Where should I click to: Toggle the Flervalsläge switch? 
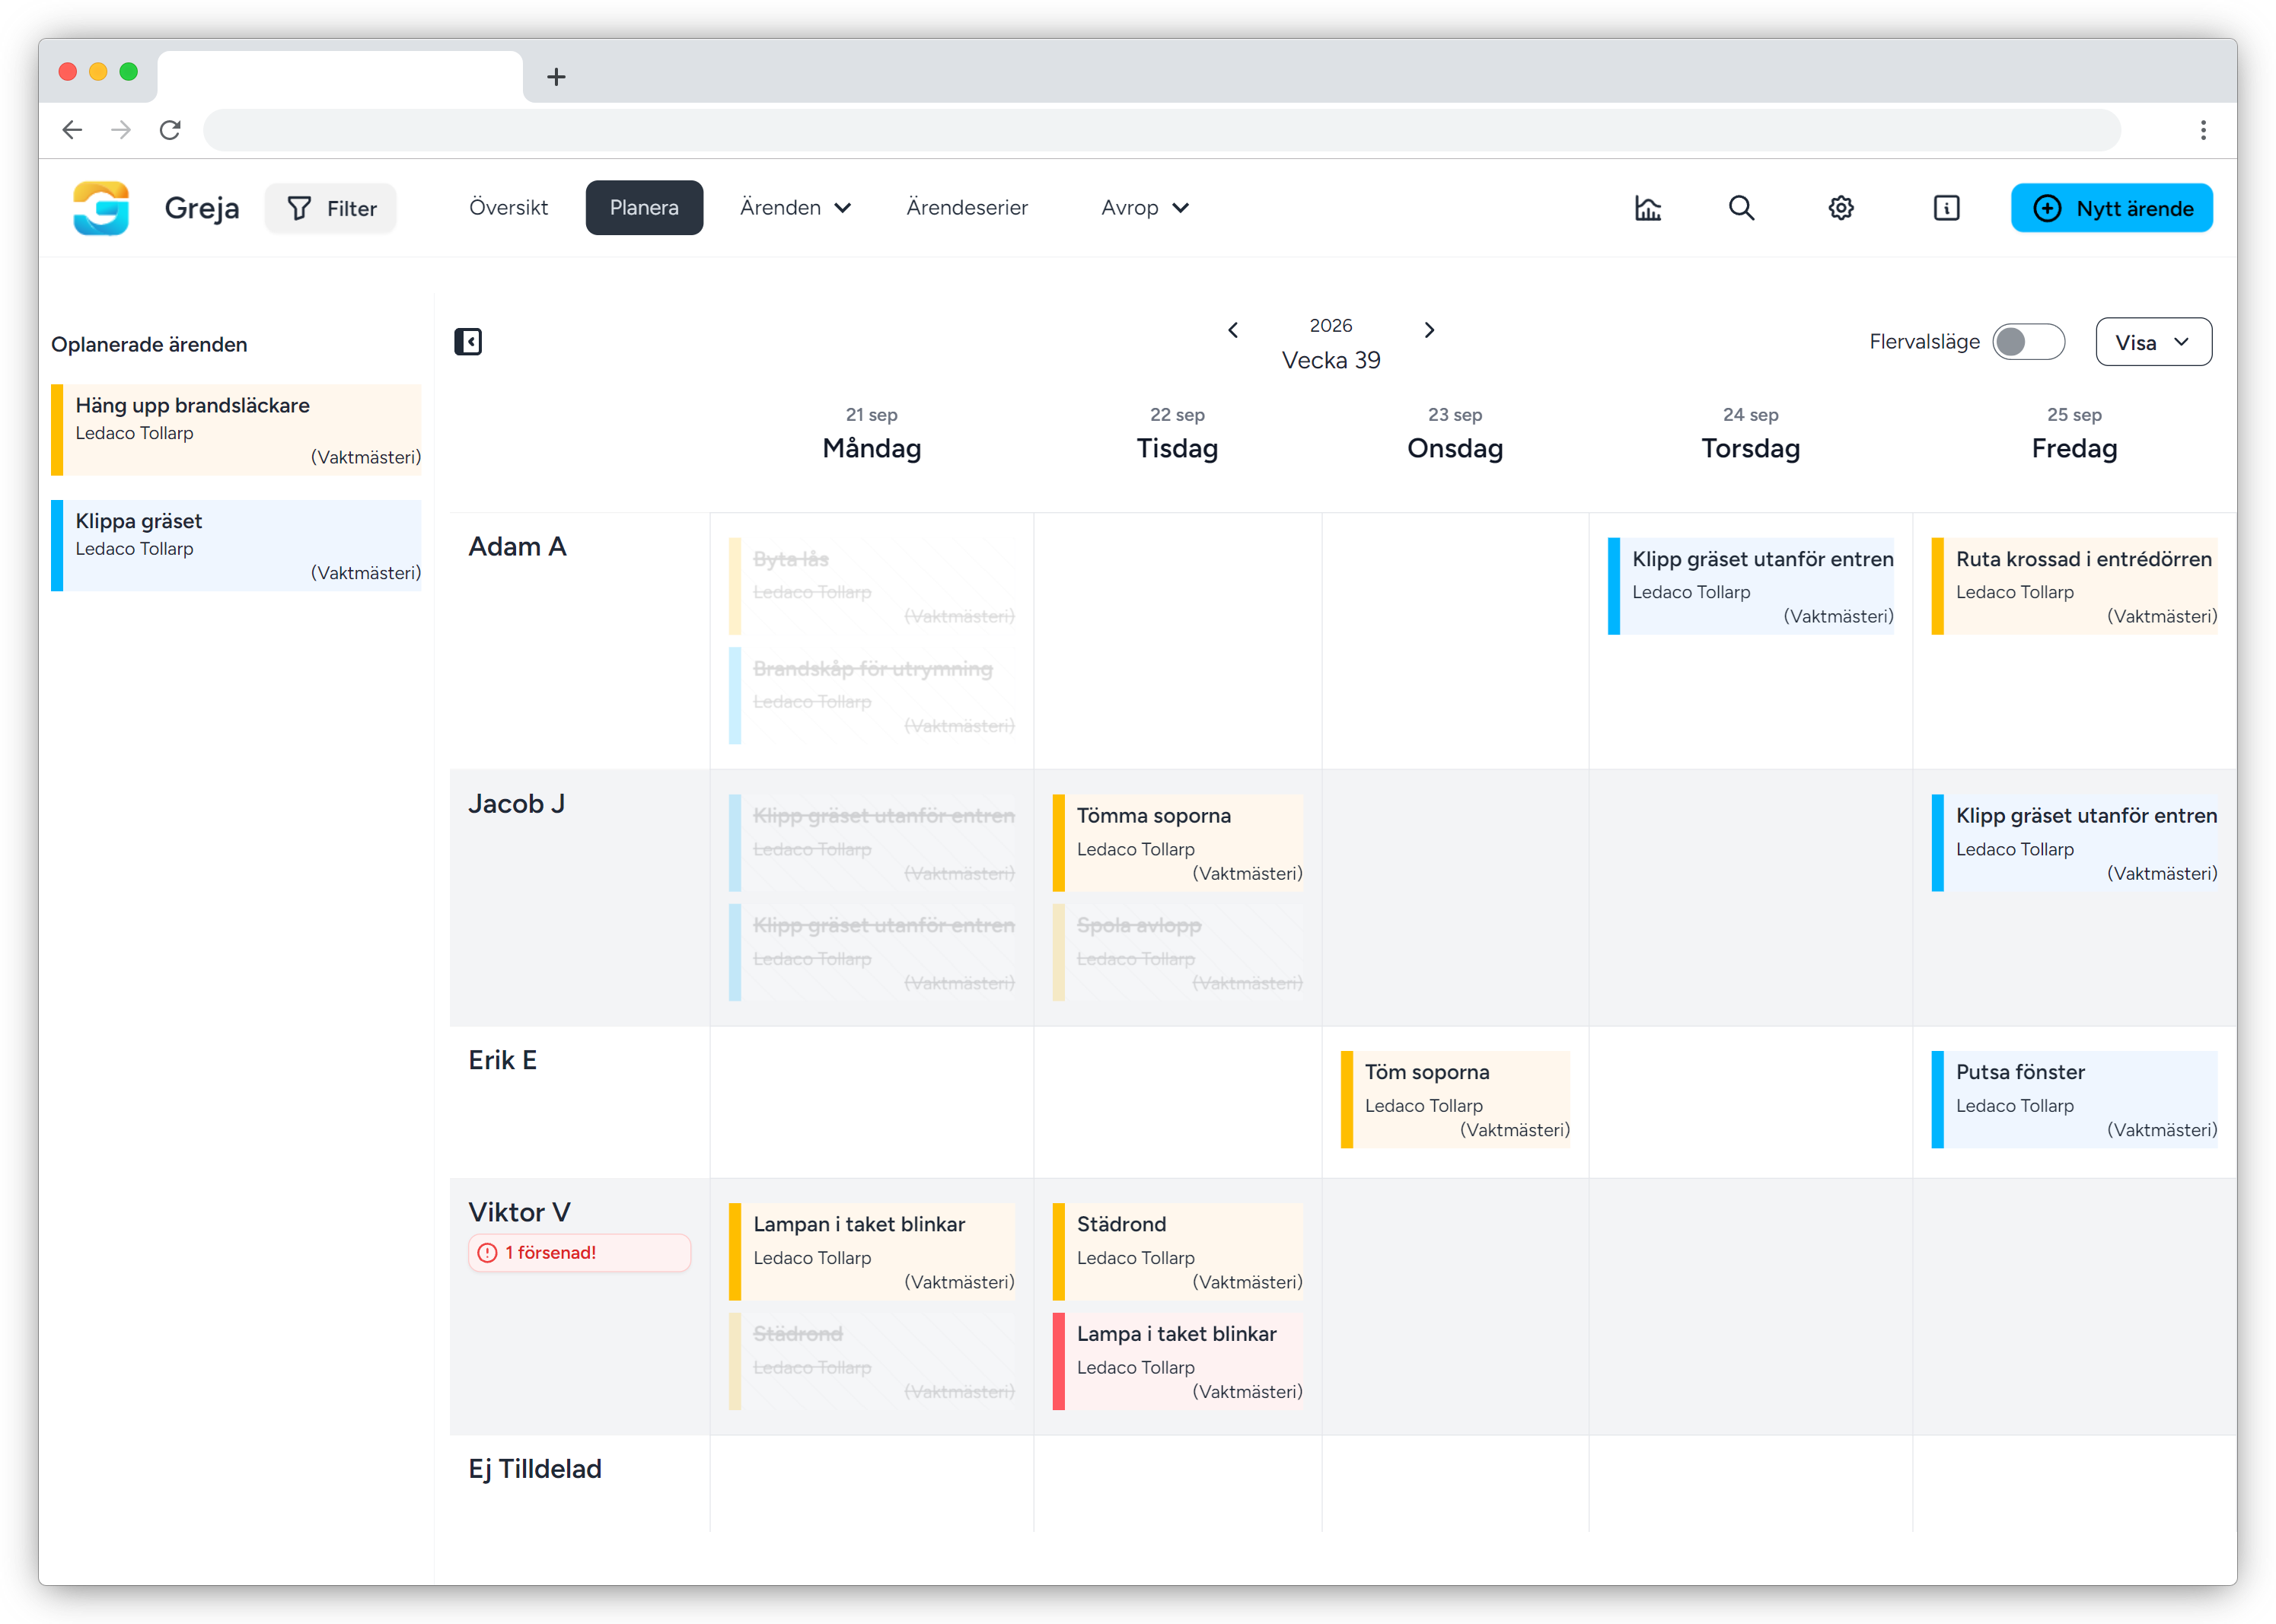coord(2028,342)
